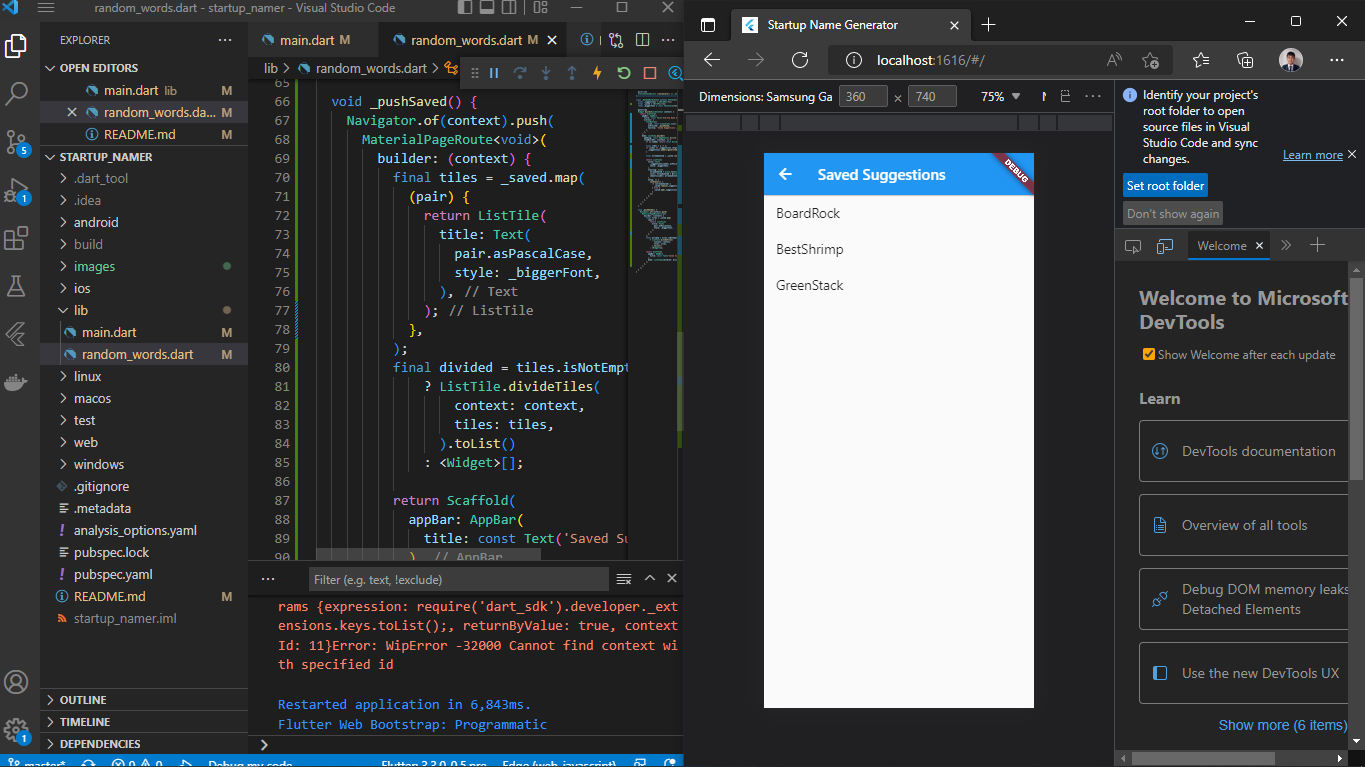
Task: Show more DevTools tabs chevron
Action: point(1286,245)
